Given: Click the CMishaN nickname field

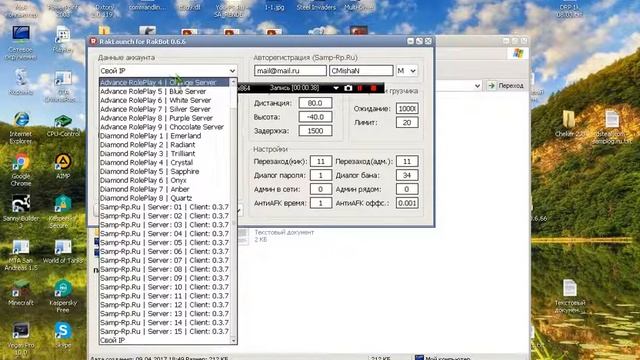Looking at the screenshot, I should pyautogui.click(x=361, y=71).
